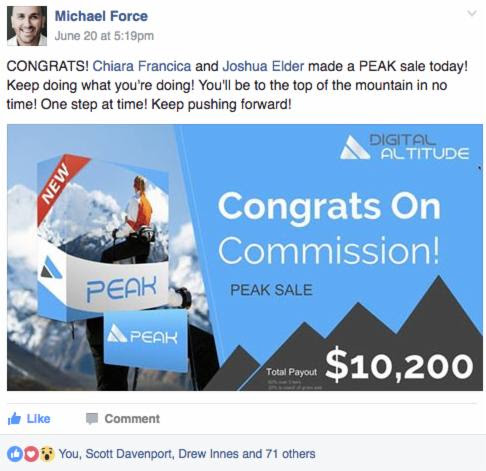This screenshot has height=471, width=486.
Task: Expand the post options chevron
Action: coord(472,13)
